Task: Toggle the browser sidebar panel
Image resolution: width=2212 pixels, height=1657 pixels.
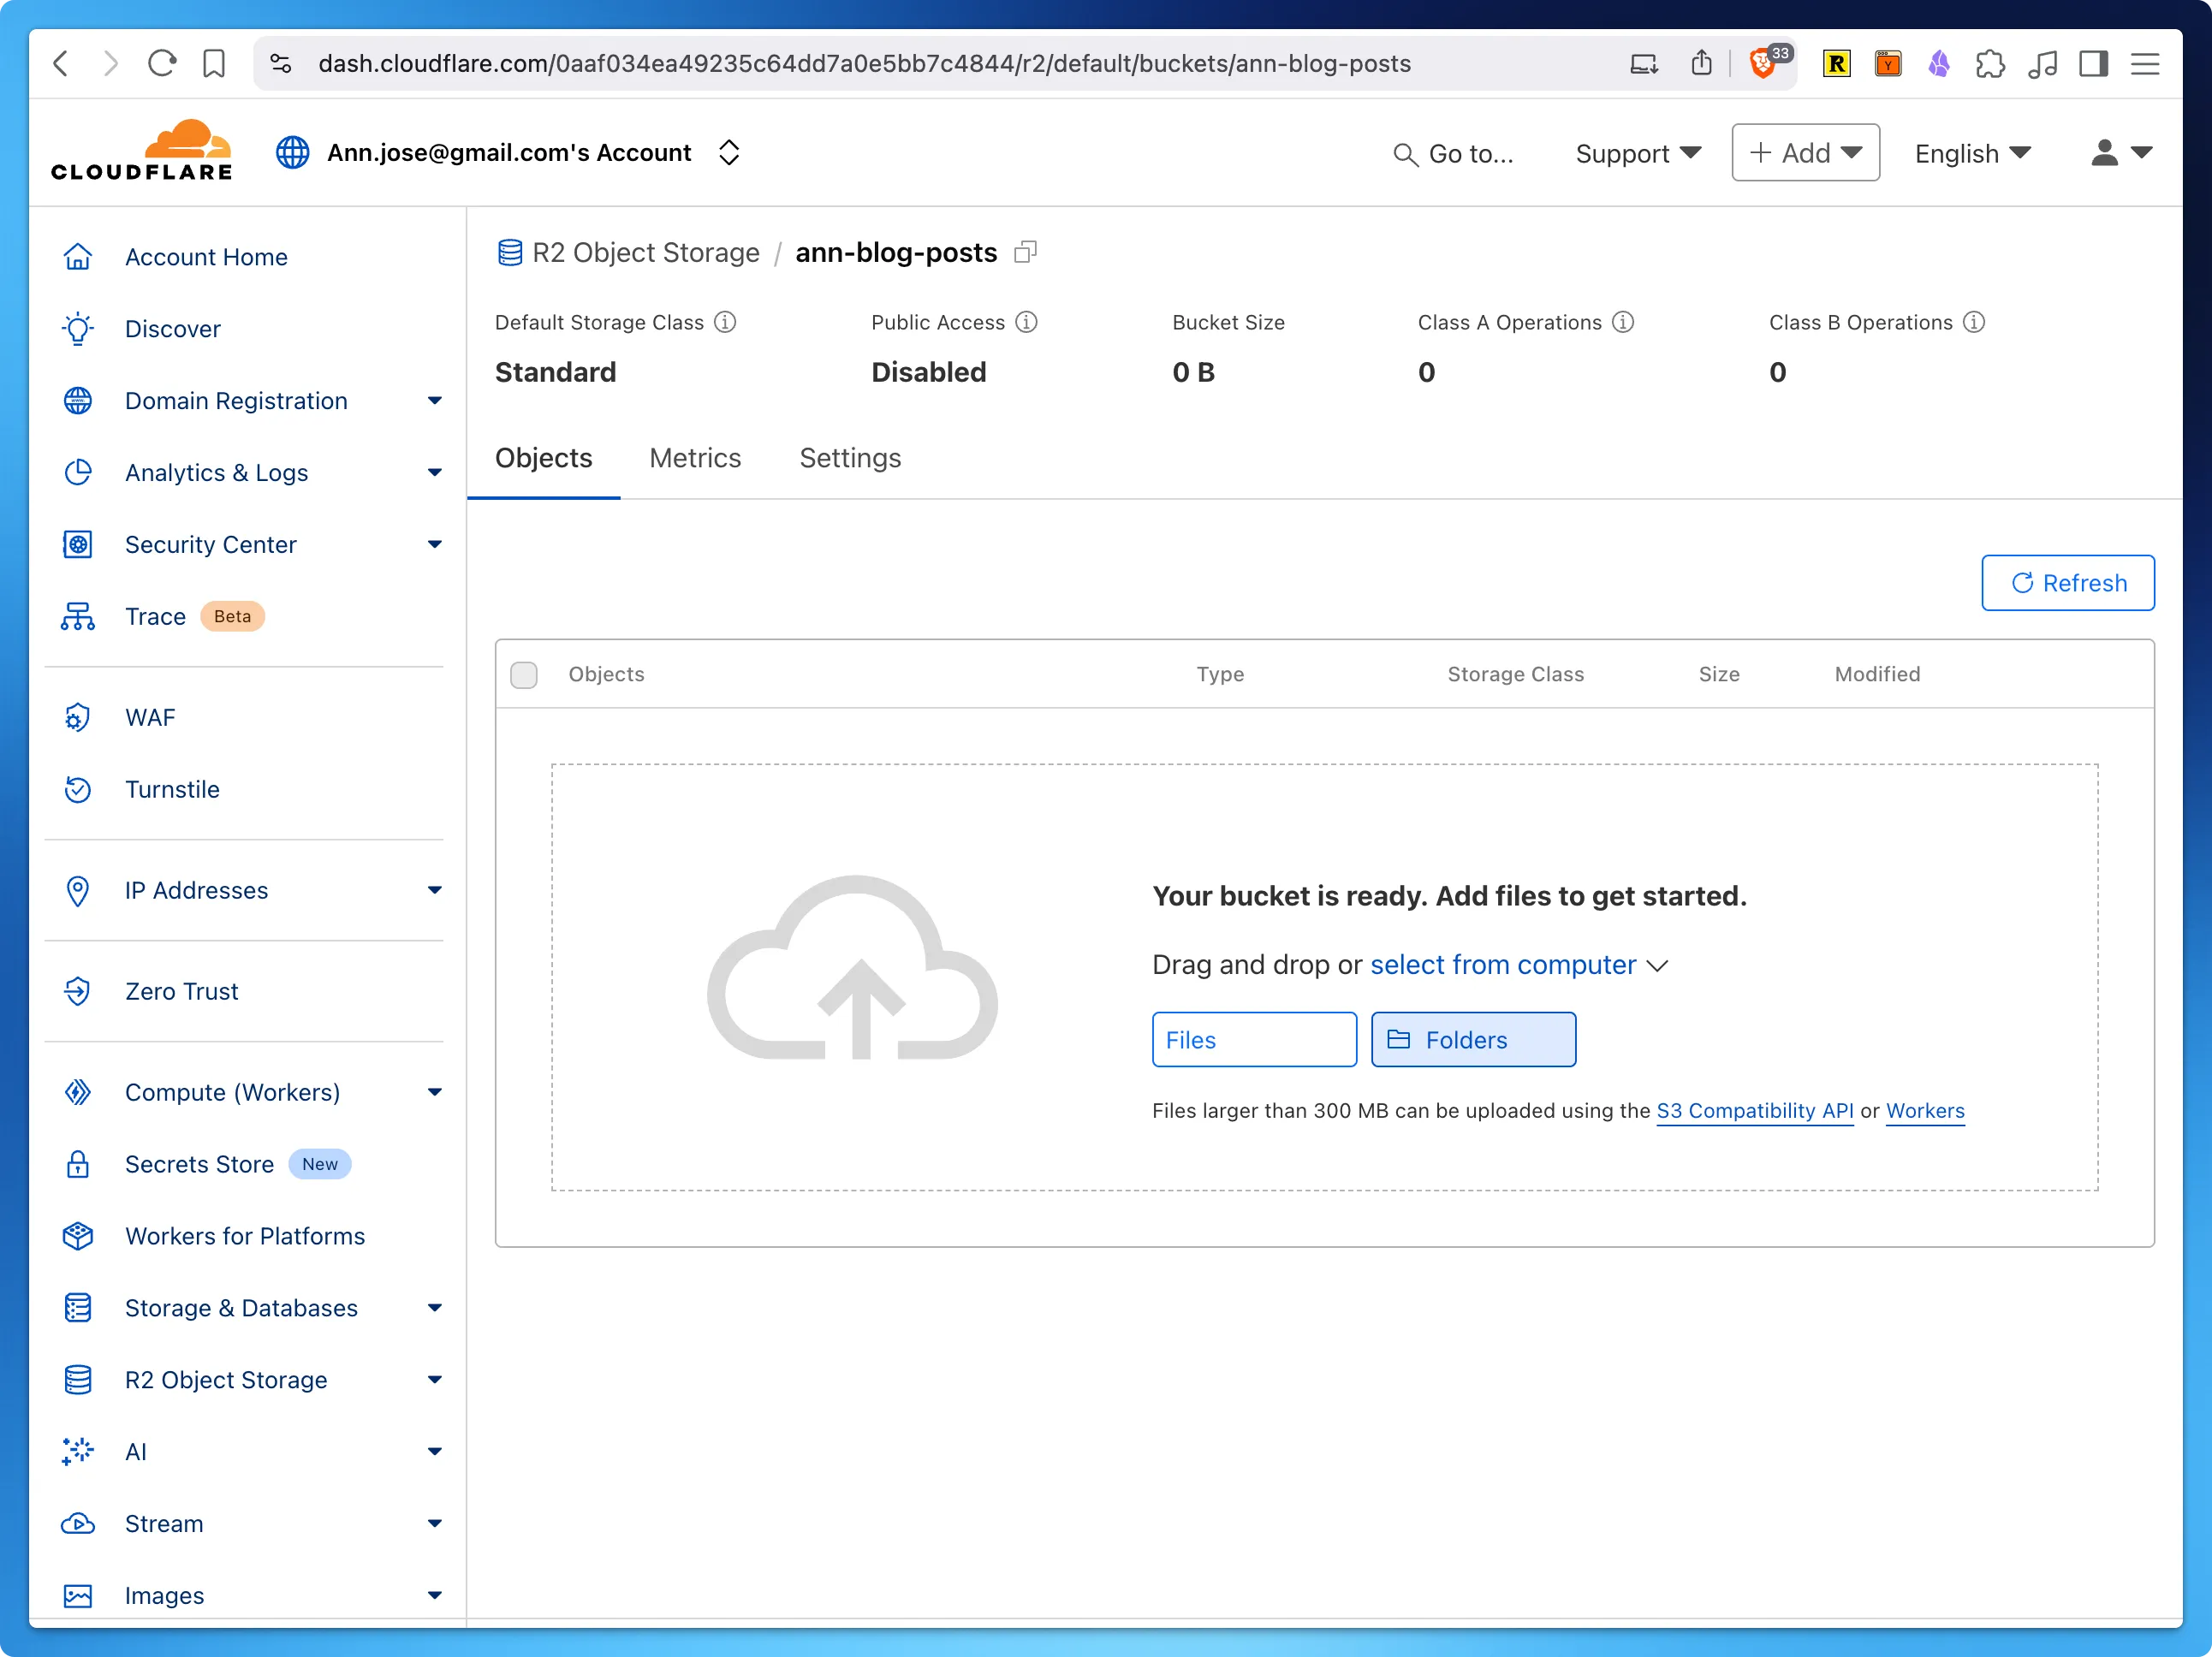Action: coord(2093,64)
